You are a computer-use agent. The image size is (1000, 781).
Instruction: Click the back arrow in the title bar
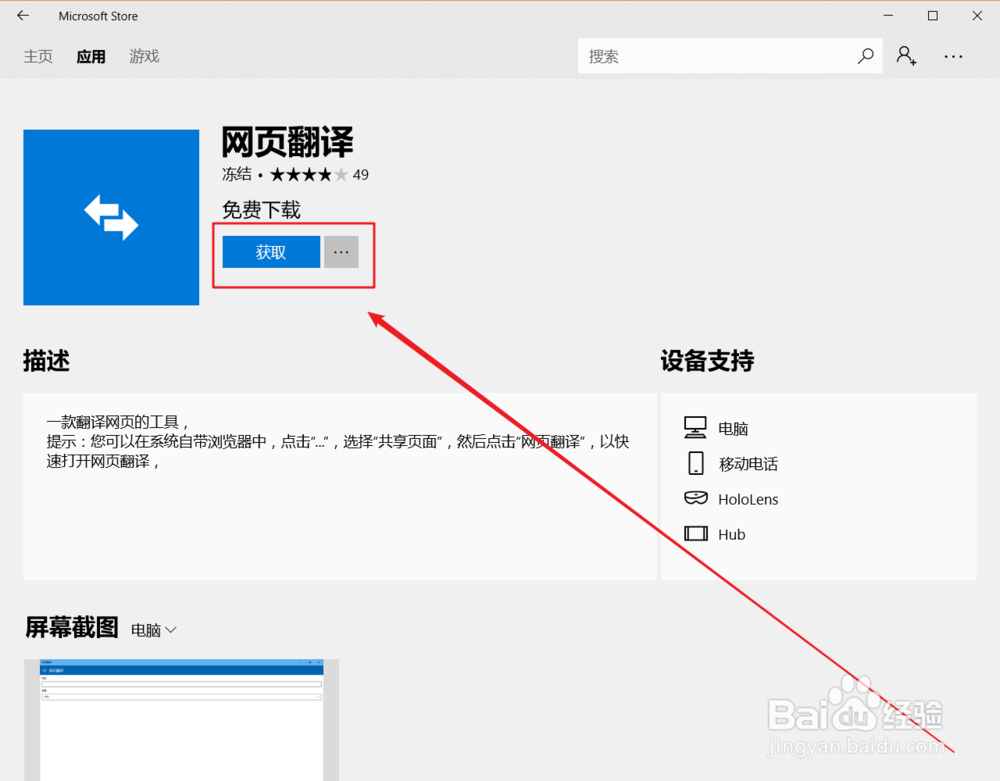click(22, 15)
